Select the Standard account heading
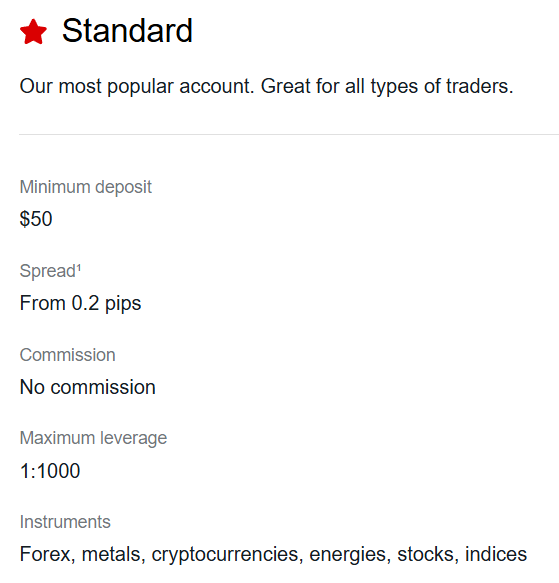The image size is (559, 583). click(x=127, y=31)
